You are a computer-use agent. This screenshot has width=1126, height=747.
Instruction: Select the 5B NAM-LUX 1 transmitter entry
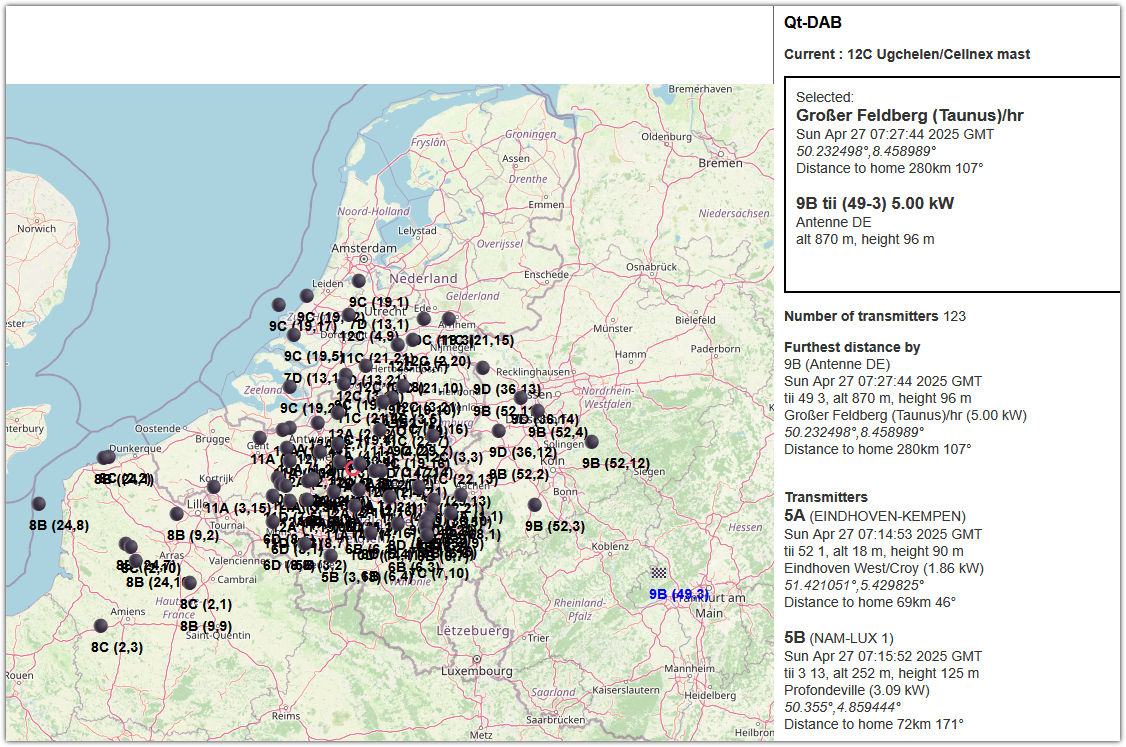pyautogui.click(x=838, y=638)
